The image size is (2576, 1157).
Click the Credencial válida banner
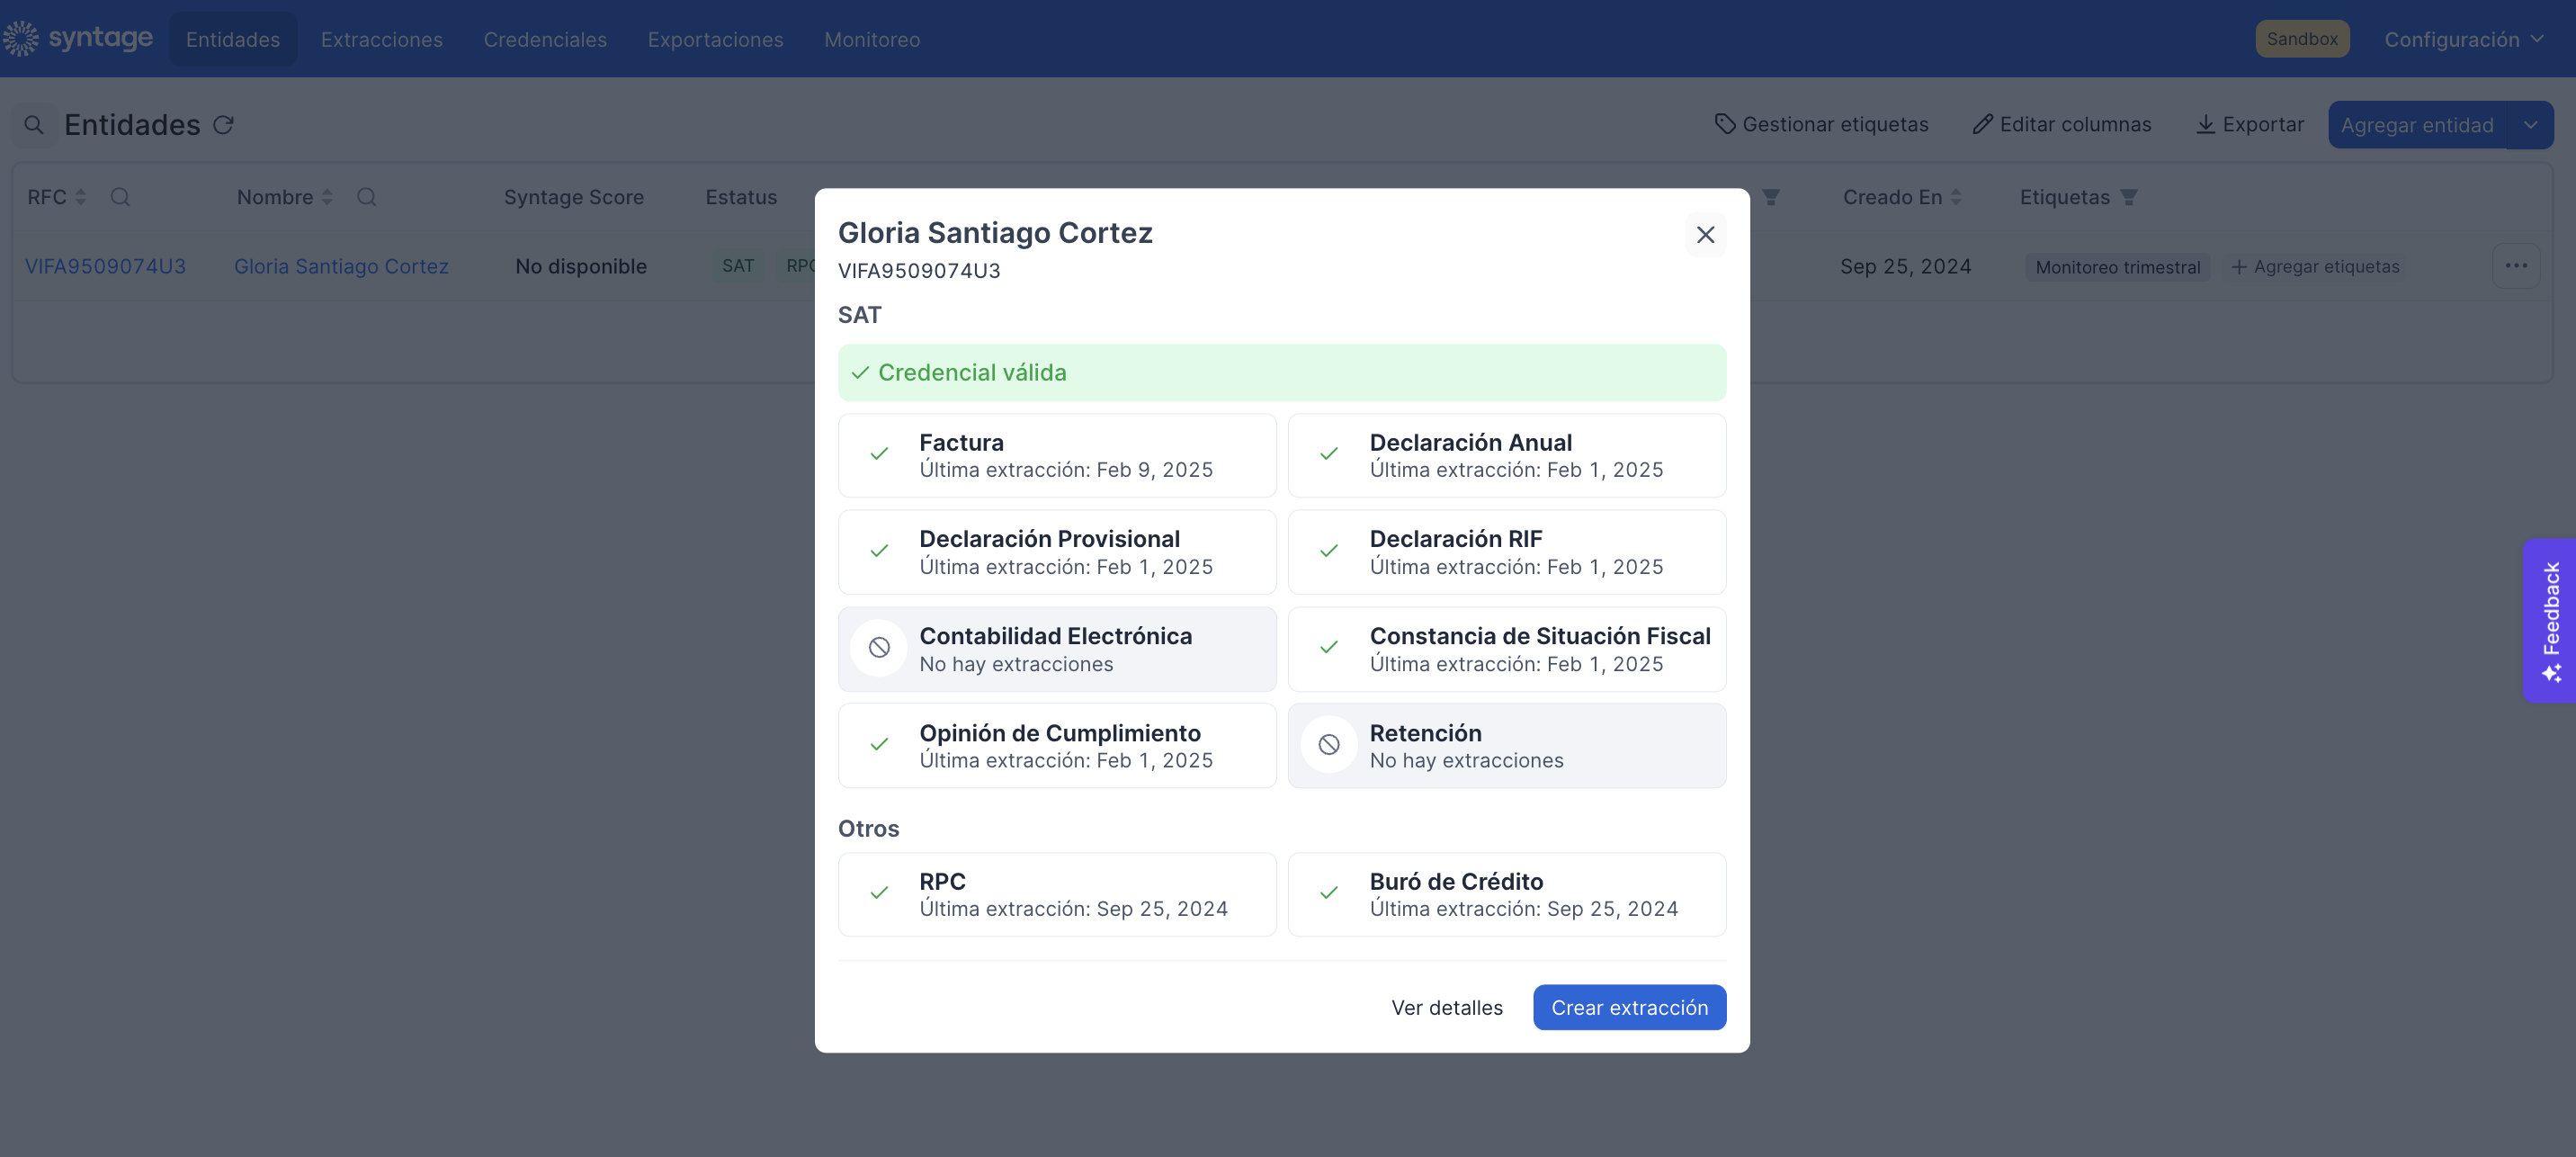(1282, 373)
